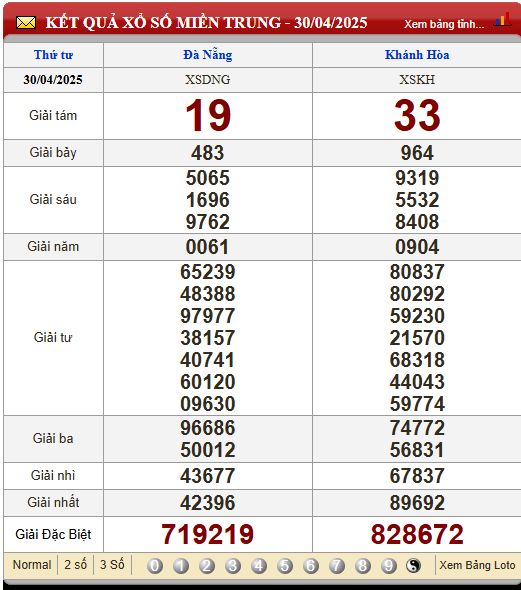
Task: Click the XSDNG code text
Action: 208,80
